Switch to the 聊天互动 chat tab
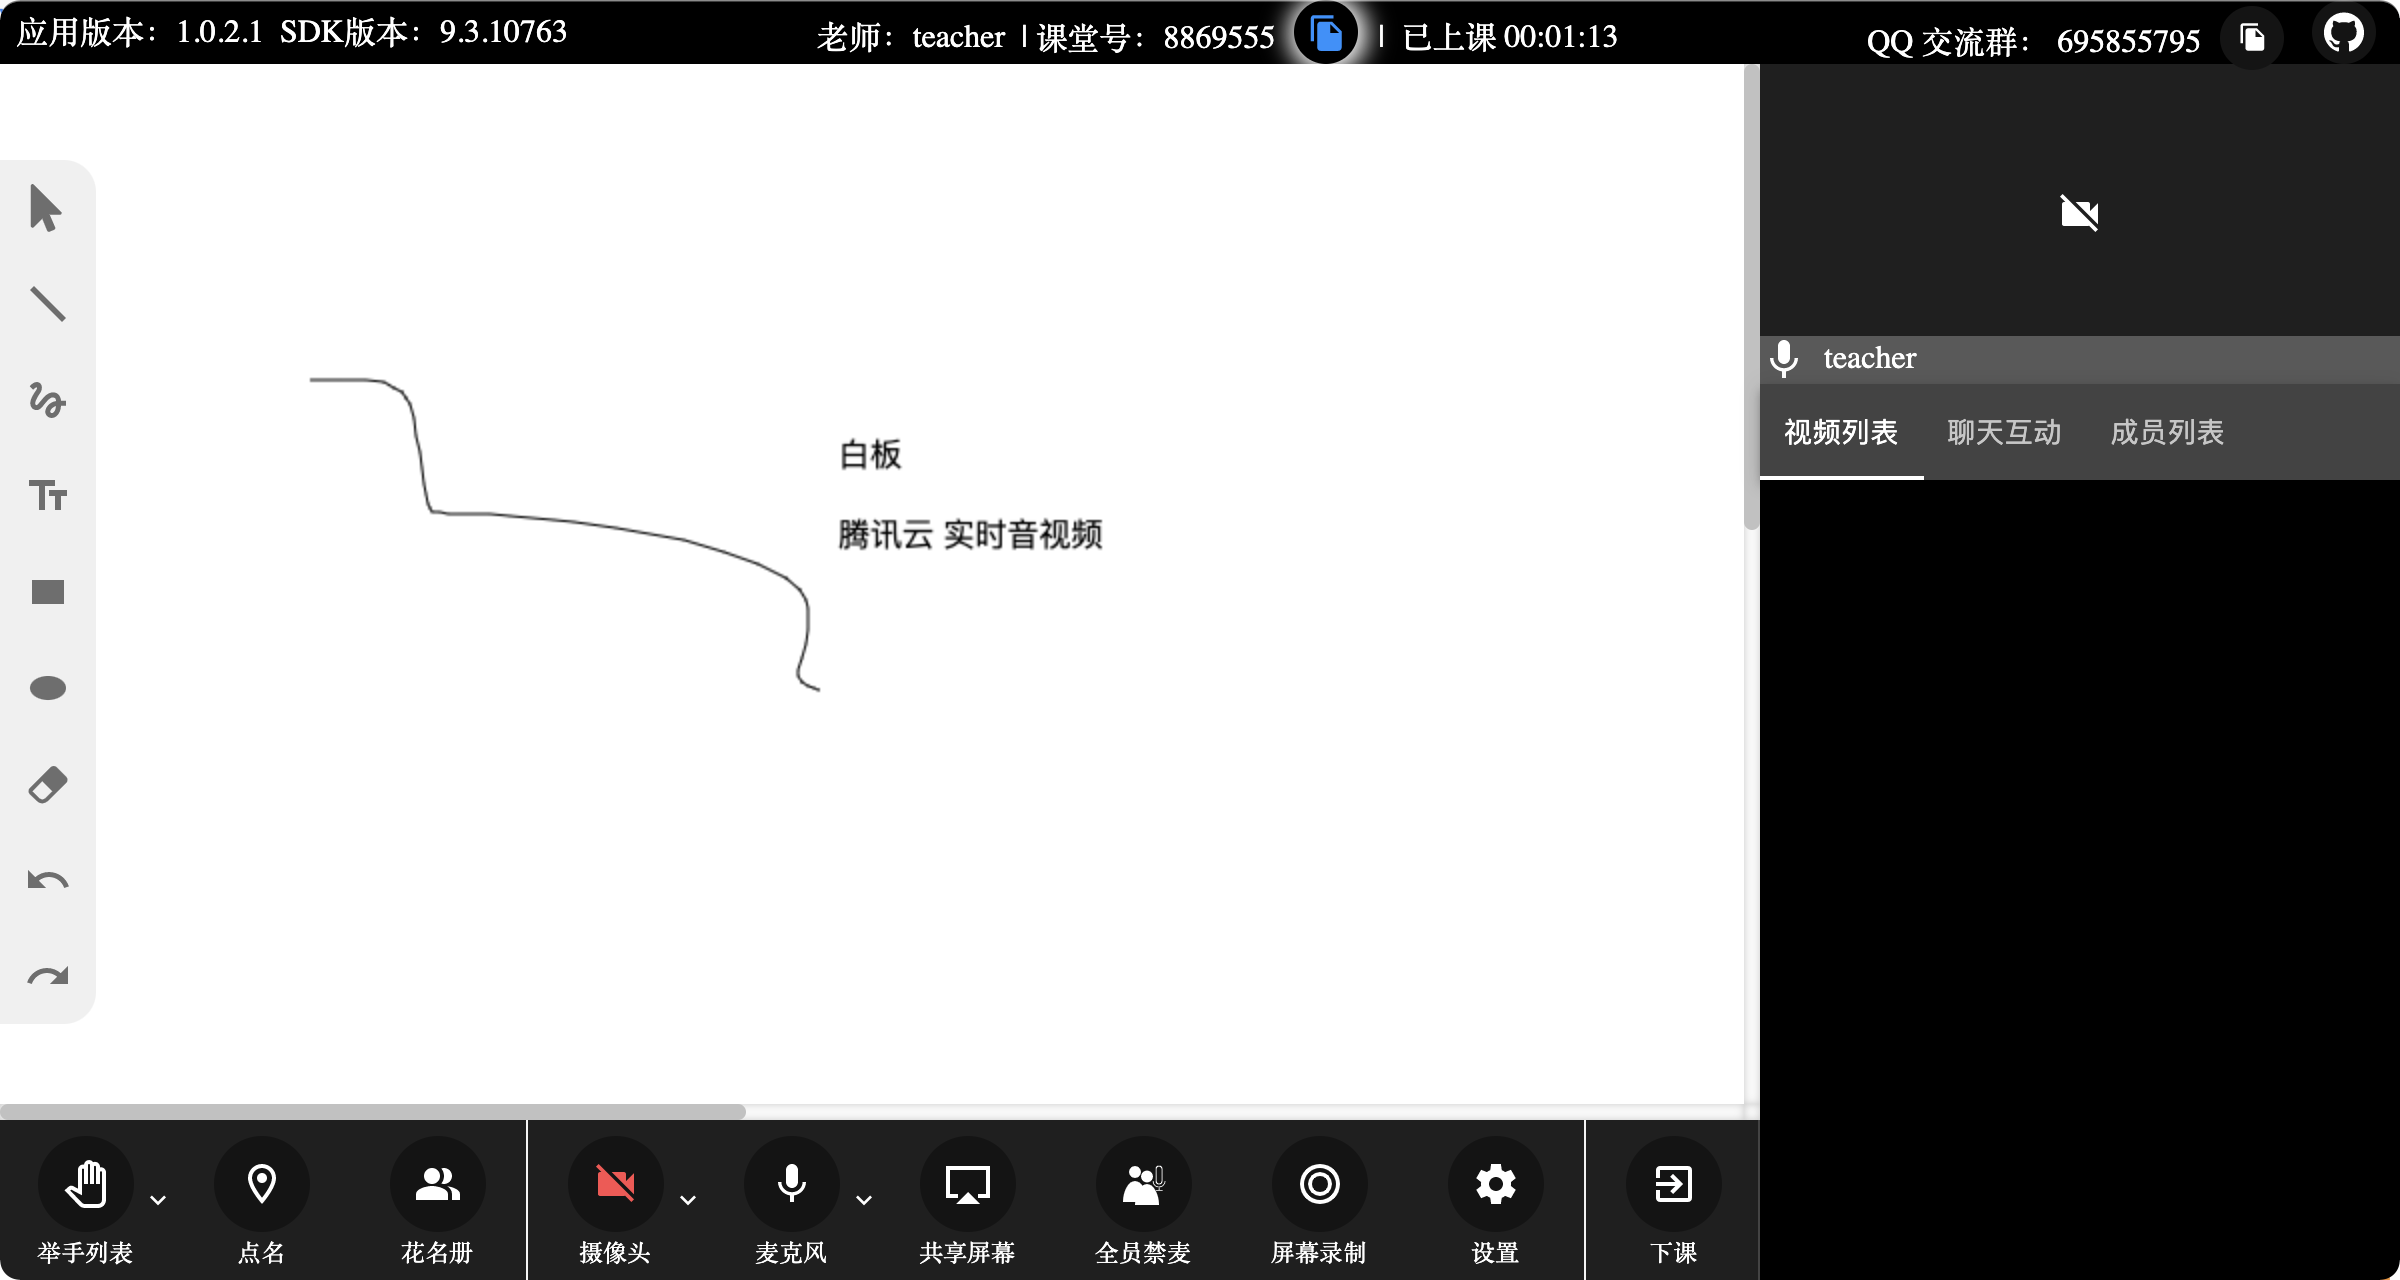Screen dimensions: 2400x1280 [x=2004, y=432]
